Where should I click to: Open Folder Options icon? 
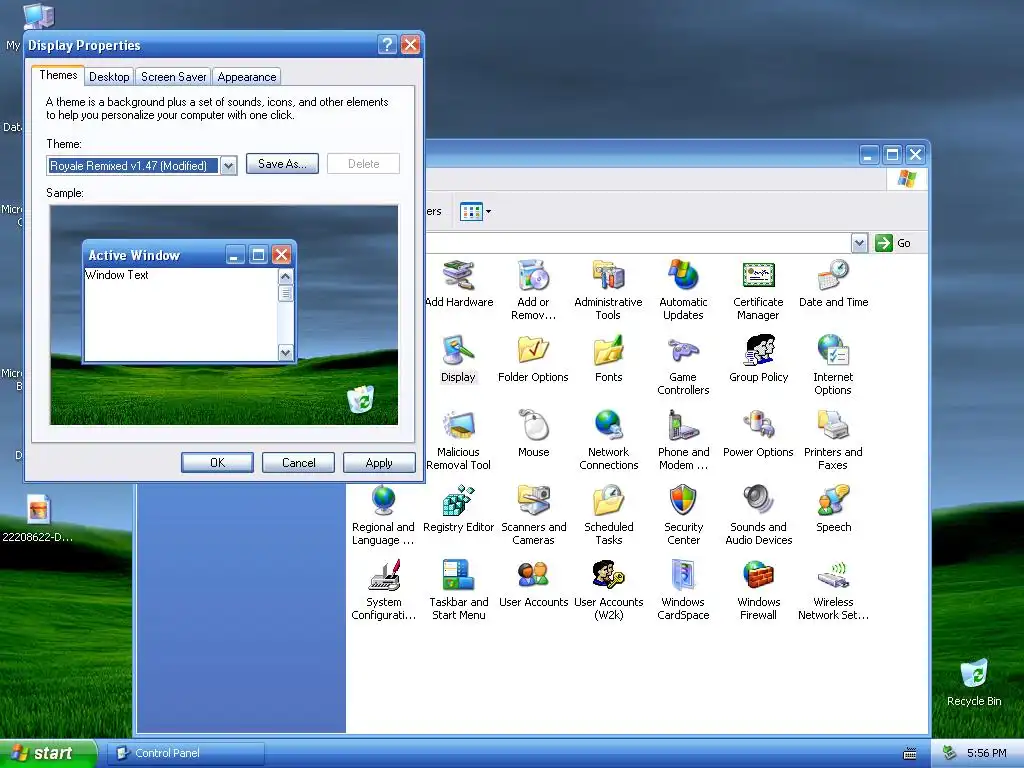[x=533, y=359]
